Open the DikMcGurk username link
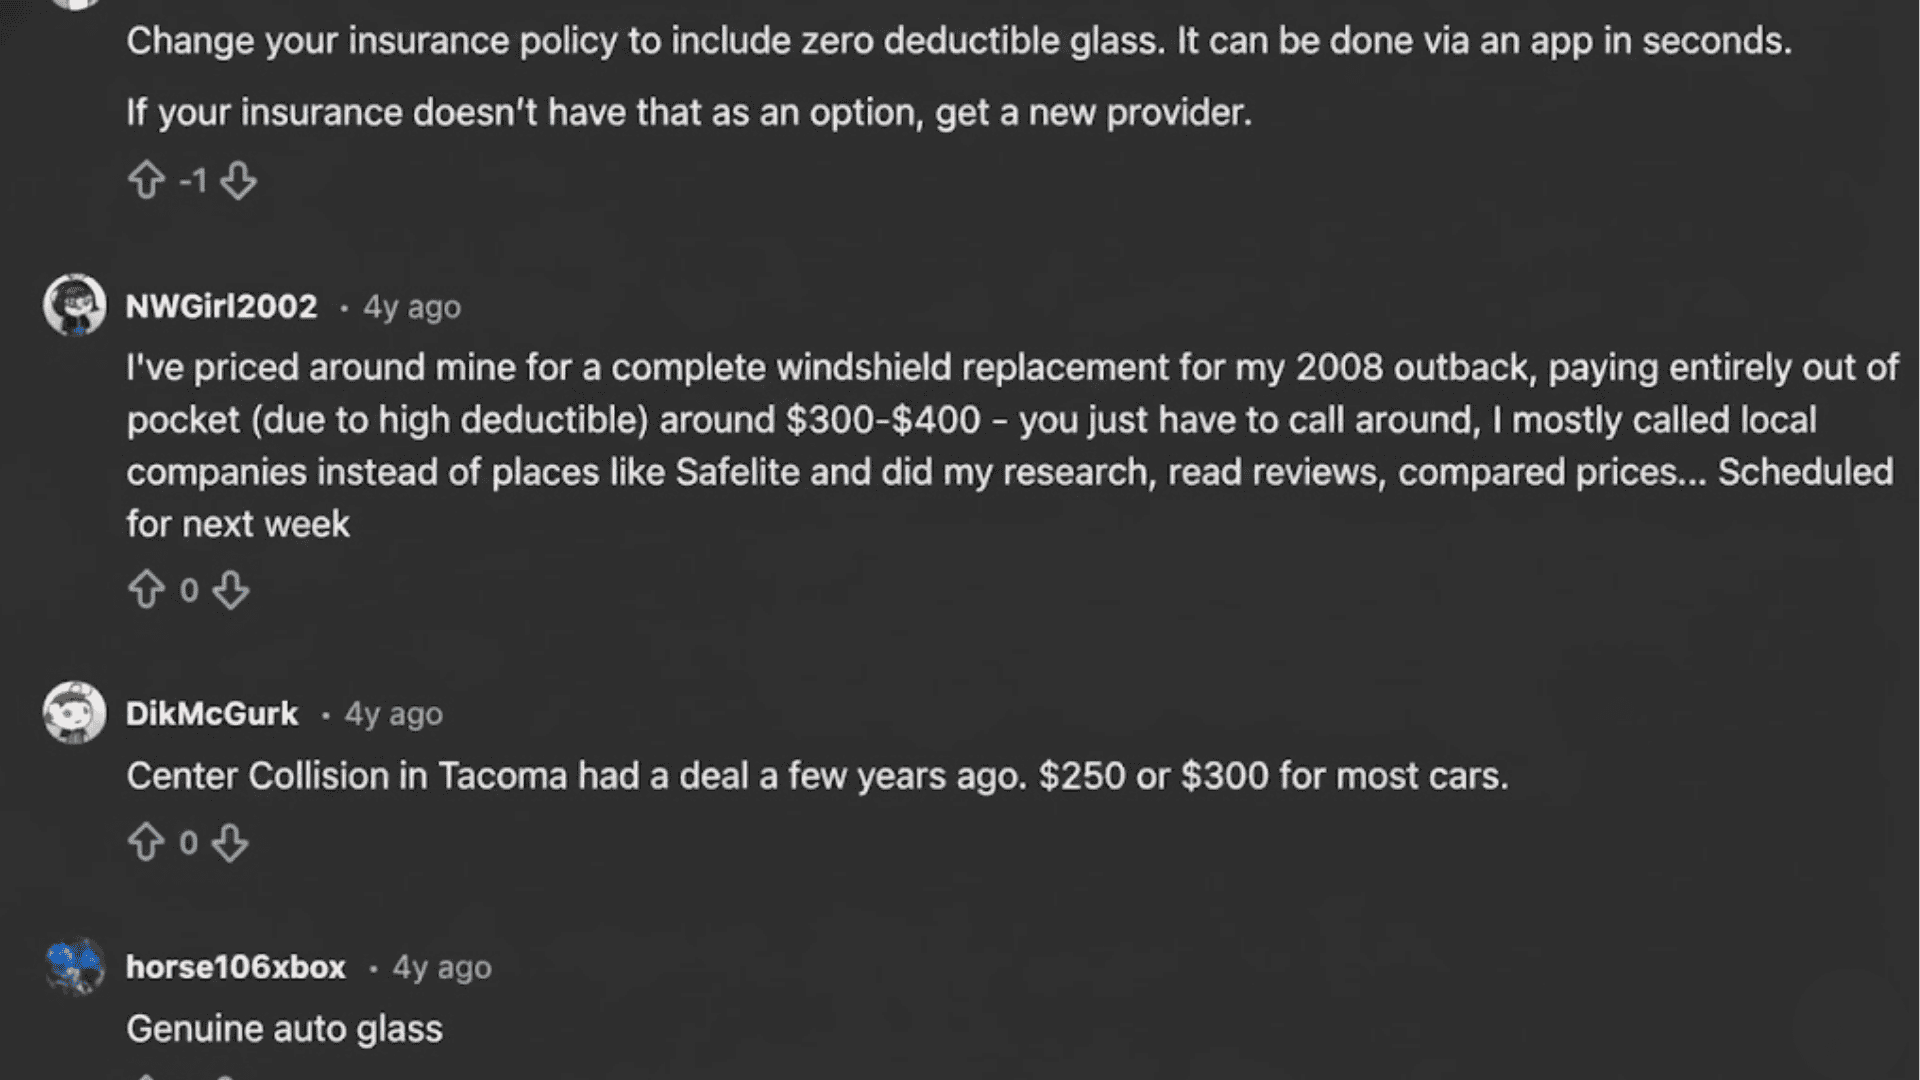 click(212, 713)
